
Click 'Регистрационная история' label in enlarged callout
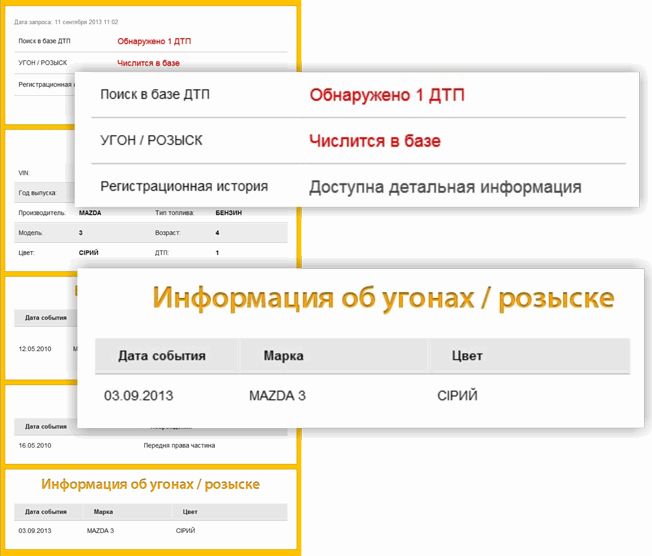tap(184, 186)
